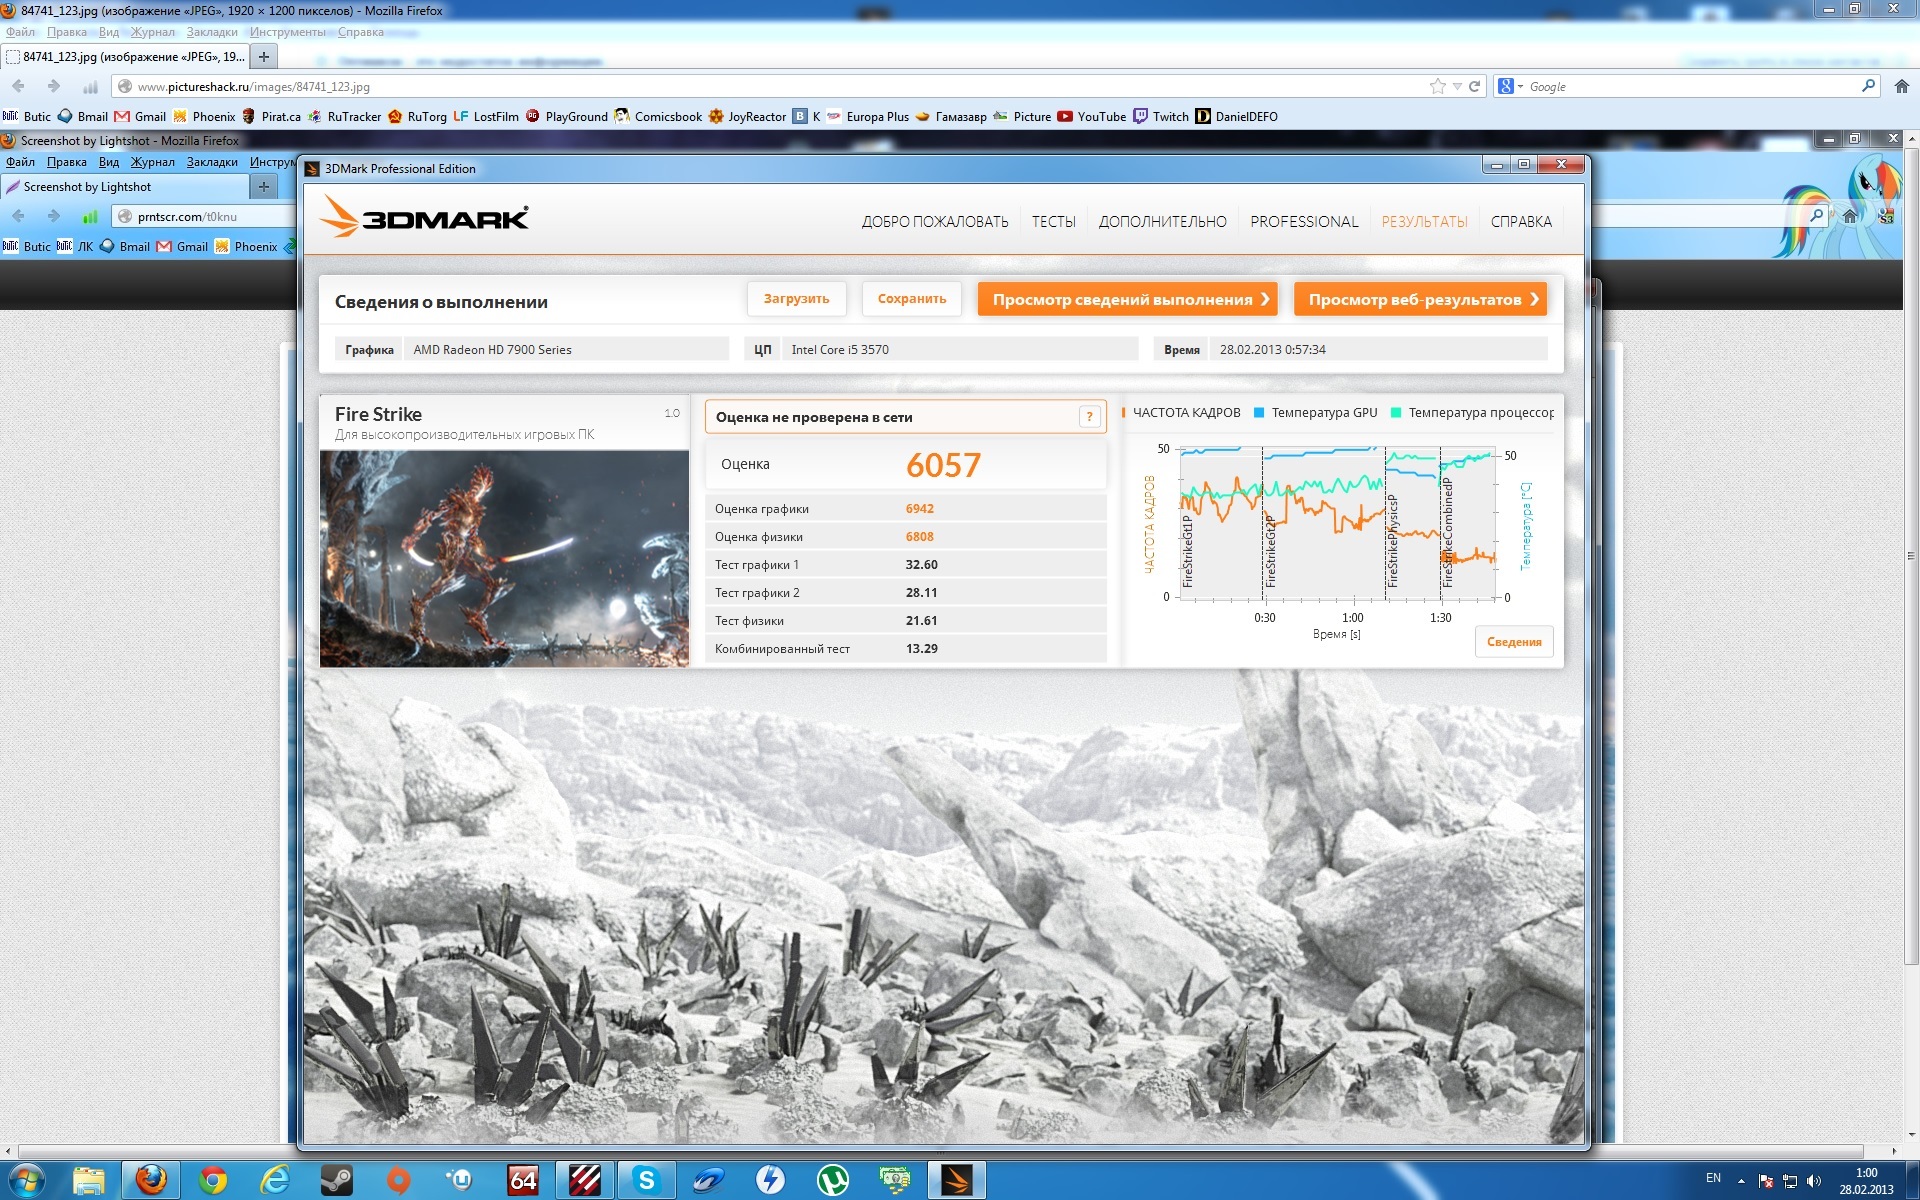Image resolution: width=1920 pixels, height=1200 pixels.
Task: Open the Europa Plus bookmark
Action: [867, 116]
